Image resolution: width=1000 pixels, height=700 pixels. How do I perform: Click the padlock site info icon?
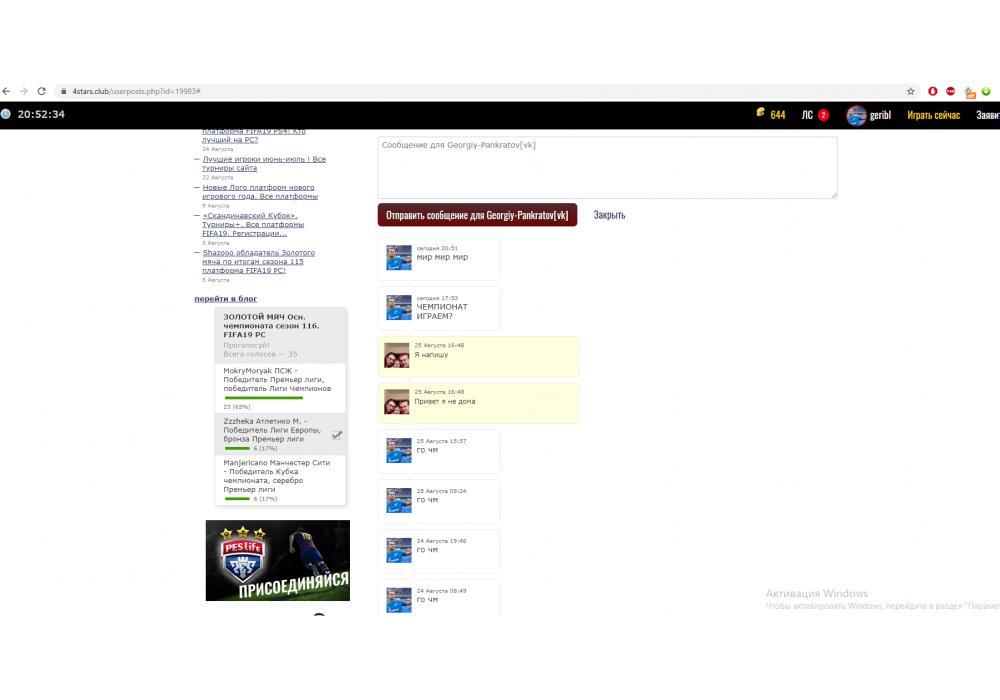[63, 91]
